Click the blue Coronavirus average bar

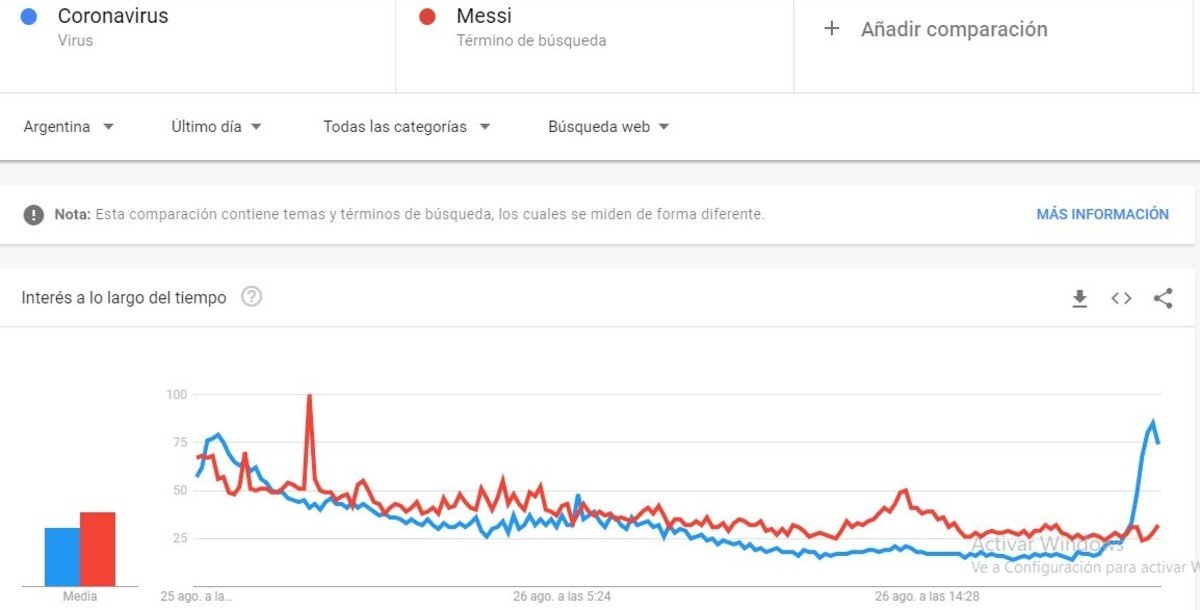(x=62, y=557)
